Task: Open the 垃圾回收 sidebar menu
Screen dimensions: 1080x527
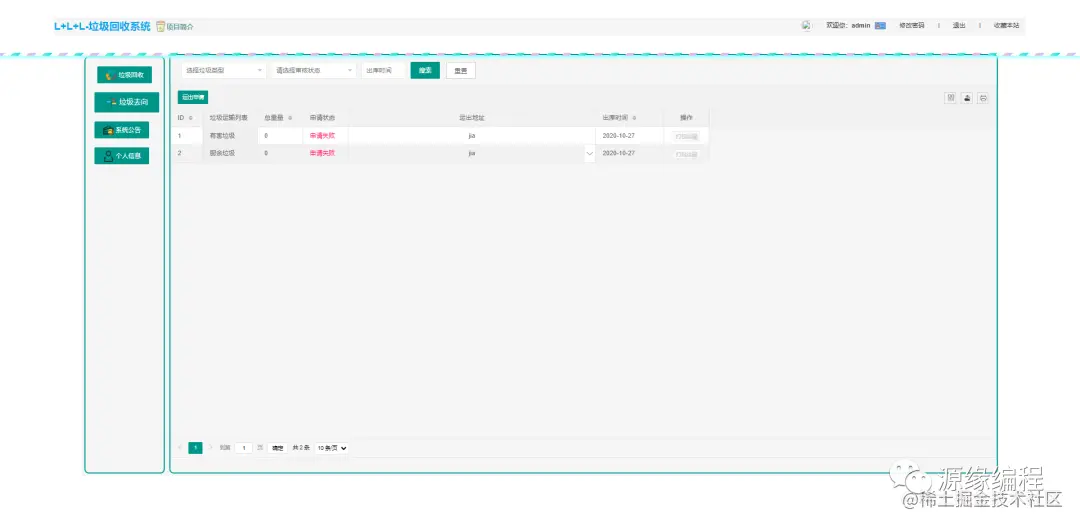Action: click(x=125, y=75)
